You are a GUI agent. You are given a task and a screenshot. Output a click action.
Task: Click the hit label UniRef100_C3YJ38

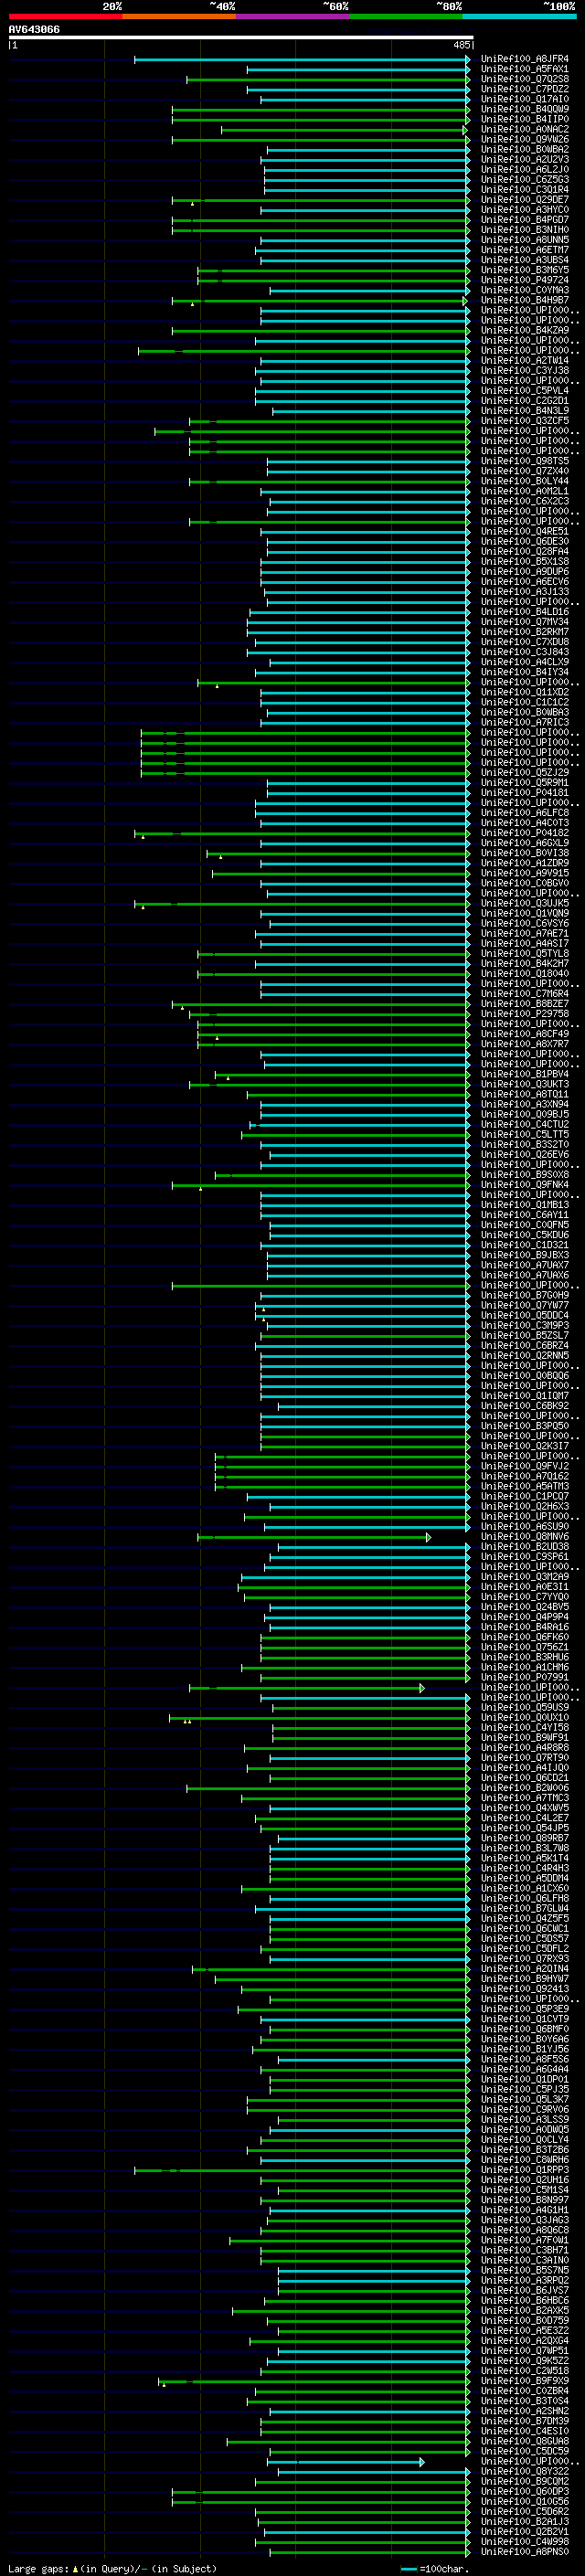[x=525, y=370]
